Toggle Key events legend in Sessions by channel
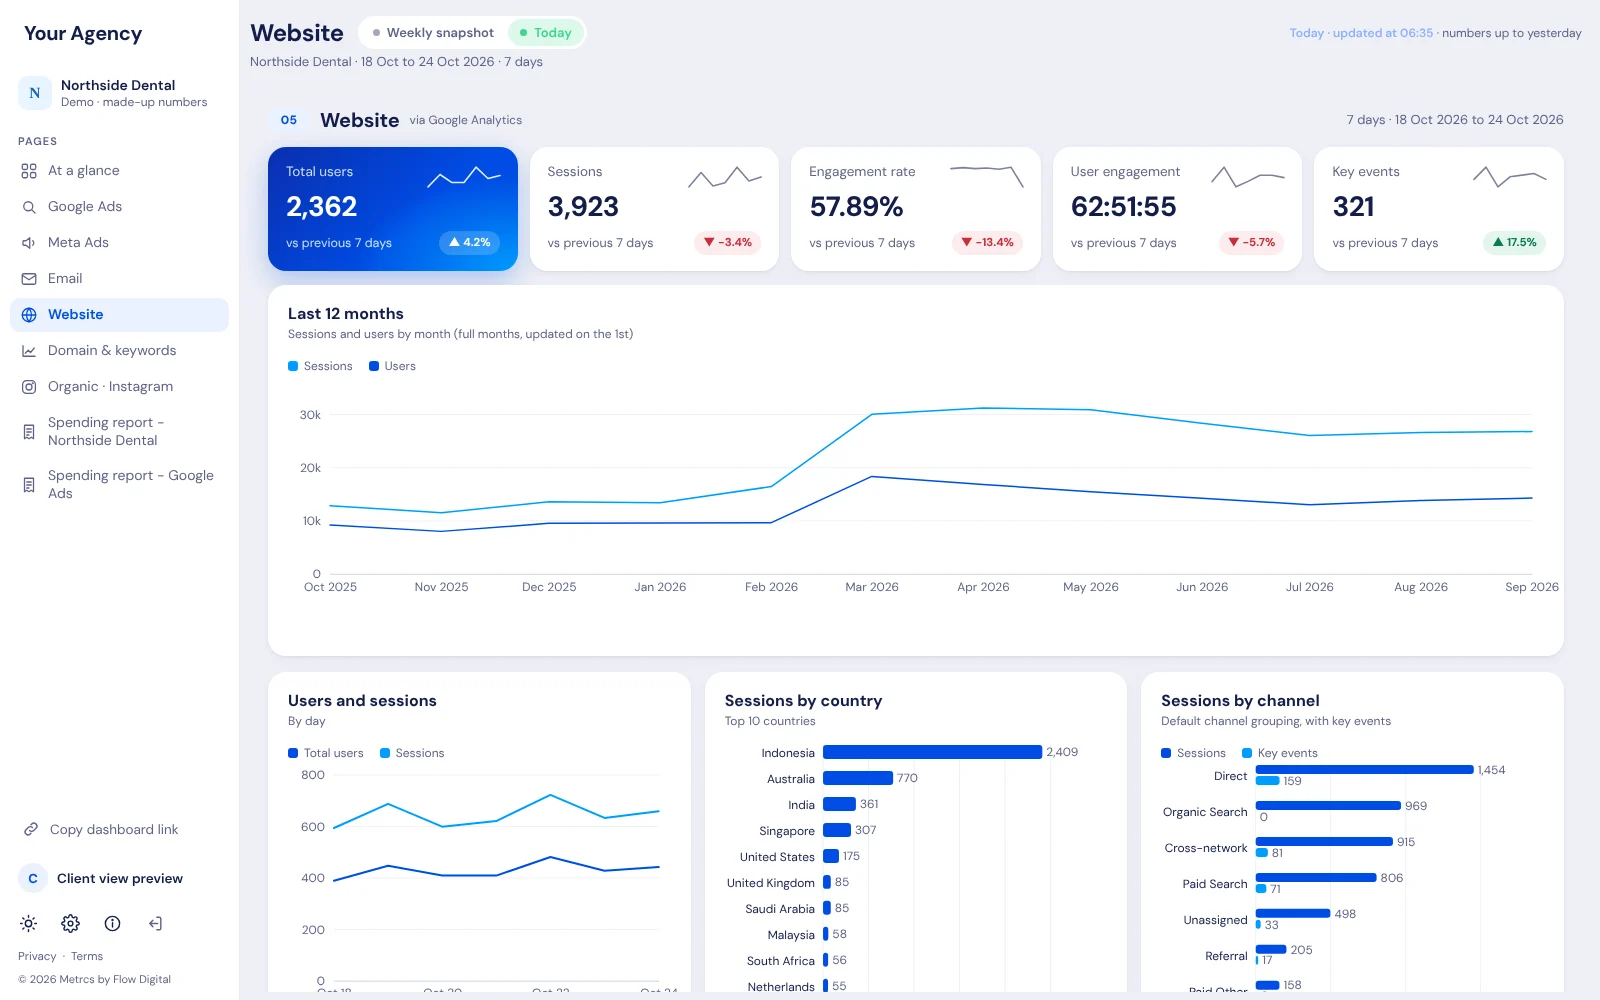The width and height of the screenshot is (1600, 1000). click(1280, 753)
